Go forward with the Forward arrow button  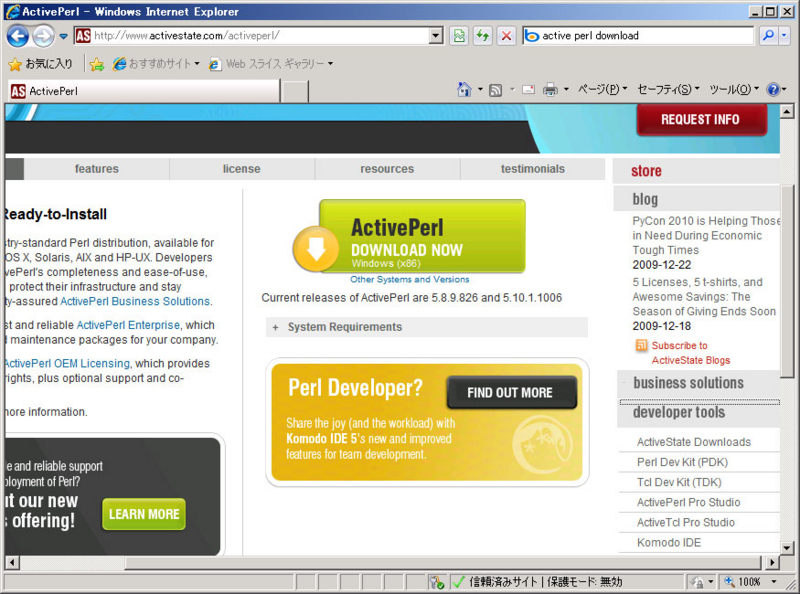pyautogui.click(x=43, y=36)
